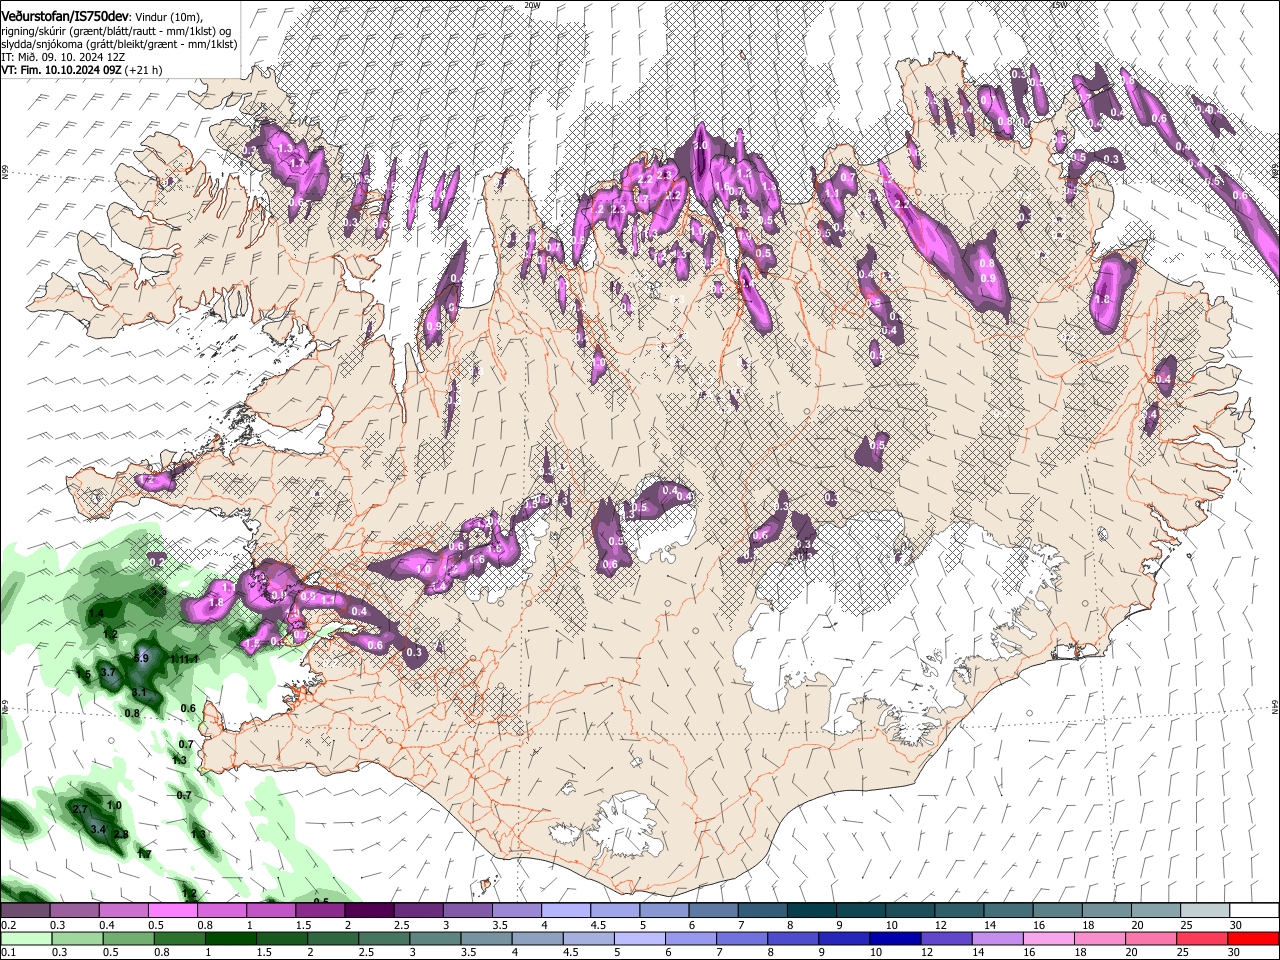Pick the dark teal swatch between 8 and 9, upper row
1280x960 pixels.
point(811,910)
